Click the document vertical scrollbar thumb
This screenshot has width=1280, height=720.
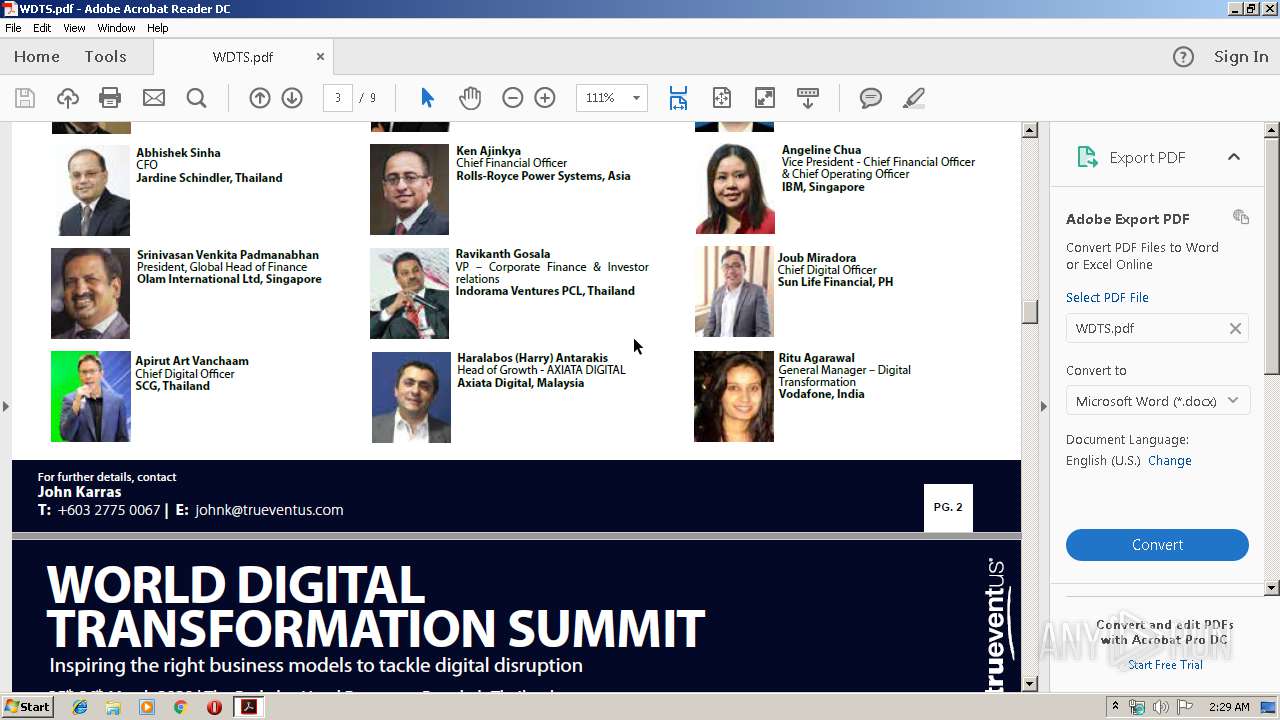1030,311
